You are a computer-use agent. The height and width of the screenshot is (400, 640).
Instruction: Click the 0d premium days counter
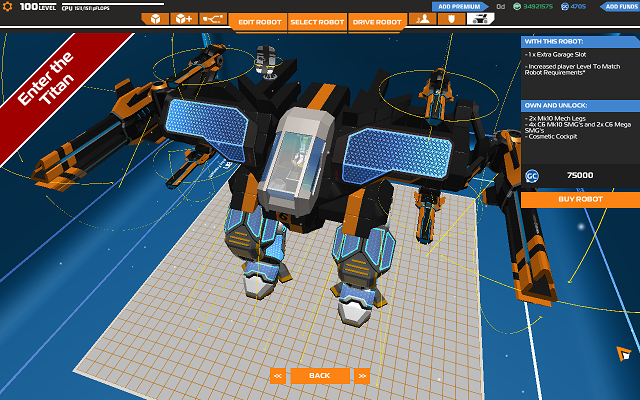[500, 7]
